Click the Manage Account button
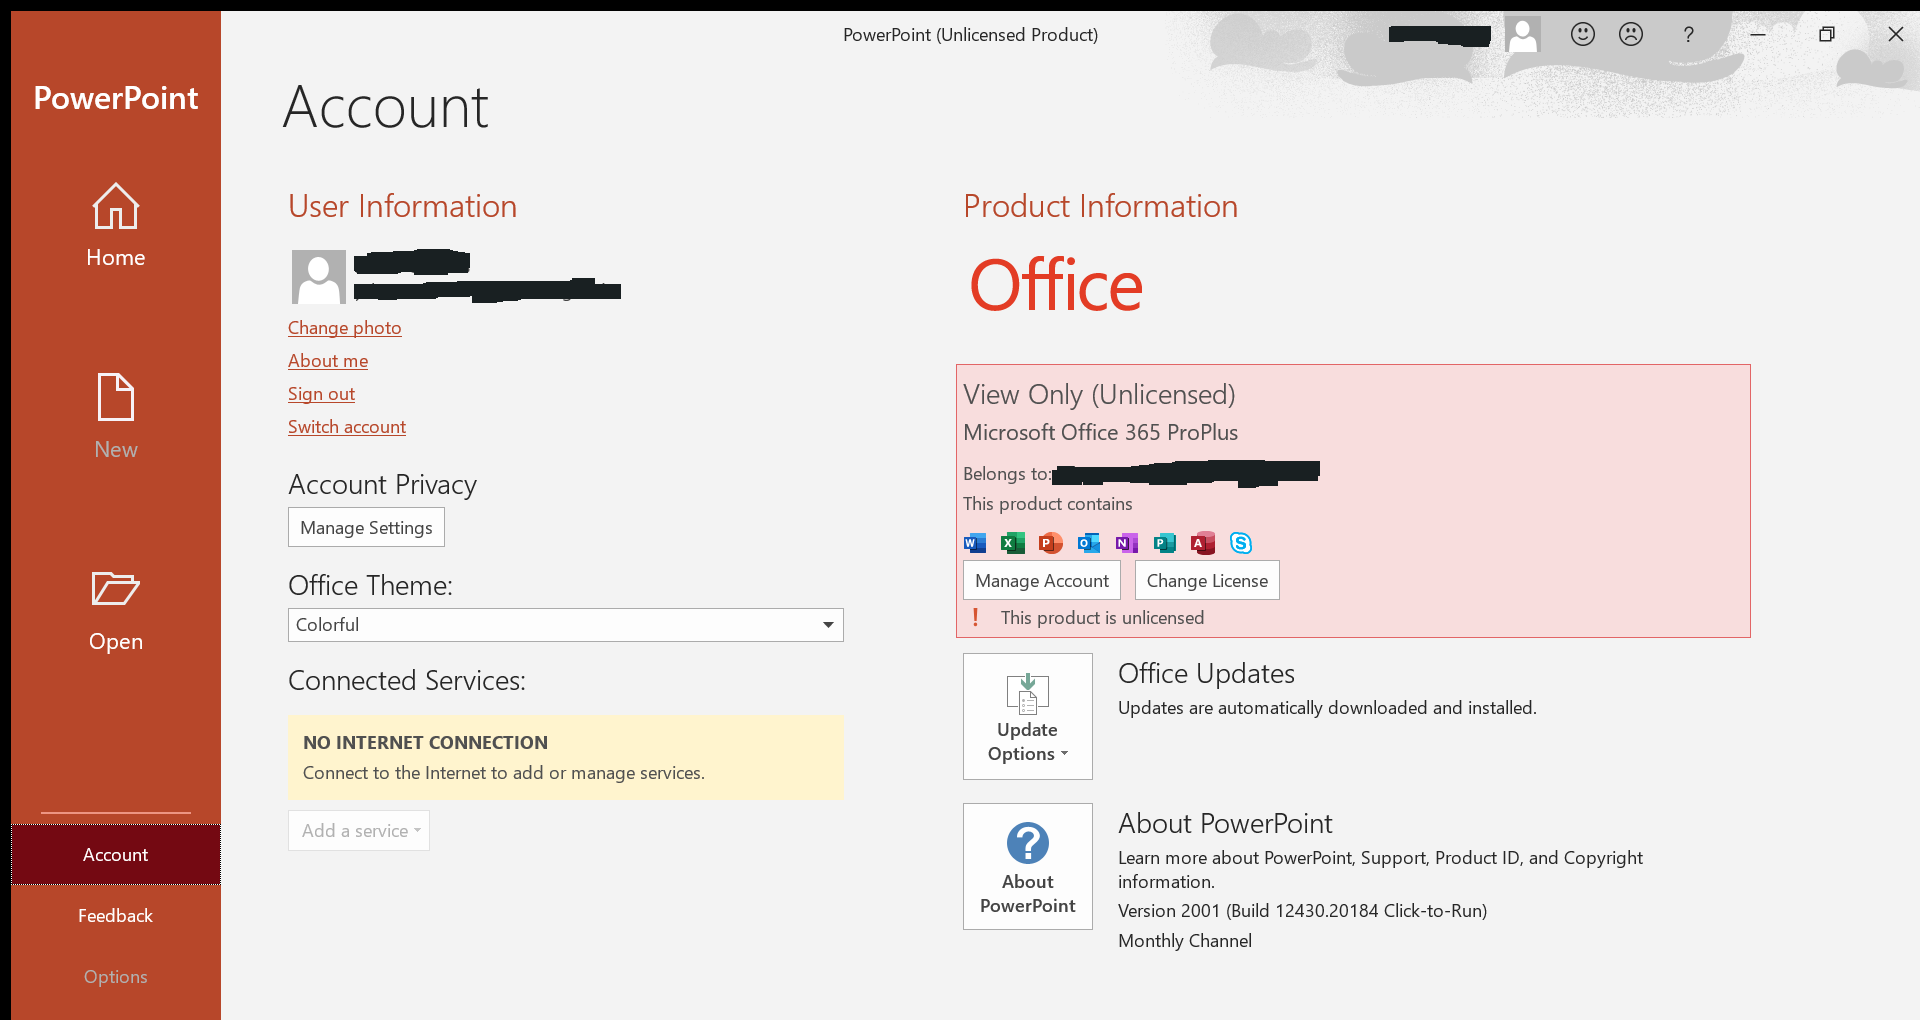The image size is (1920, 1020). tap(1042, 581)
